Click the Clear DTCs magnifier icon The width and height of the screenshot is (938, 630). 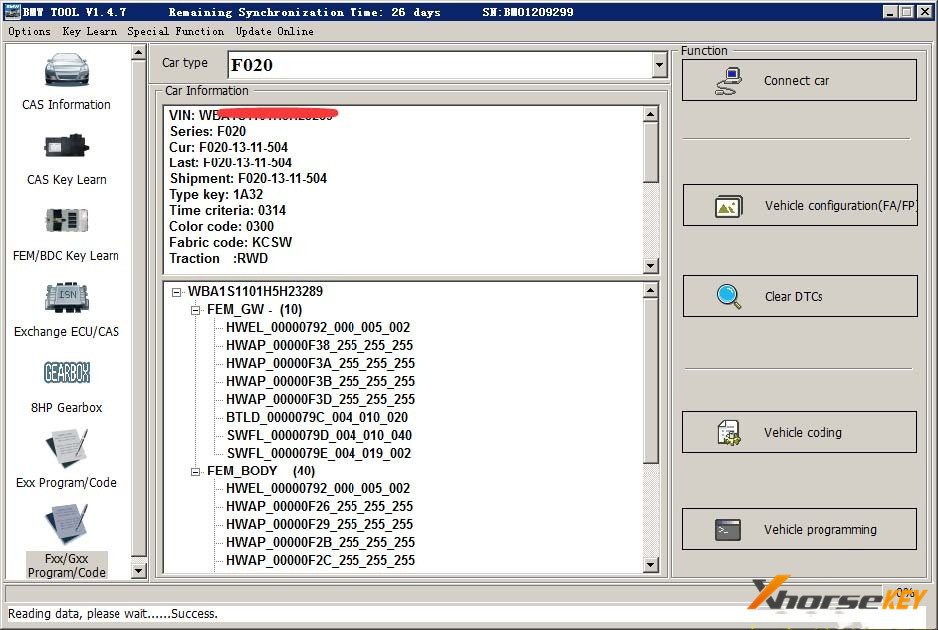729,297
